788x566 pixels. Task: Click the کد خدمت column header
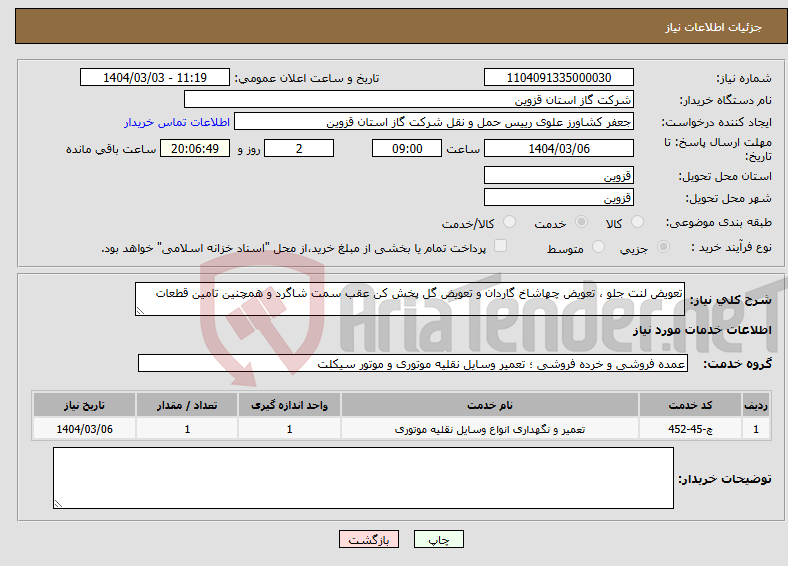pyautogui.click(x=691, y=405)
